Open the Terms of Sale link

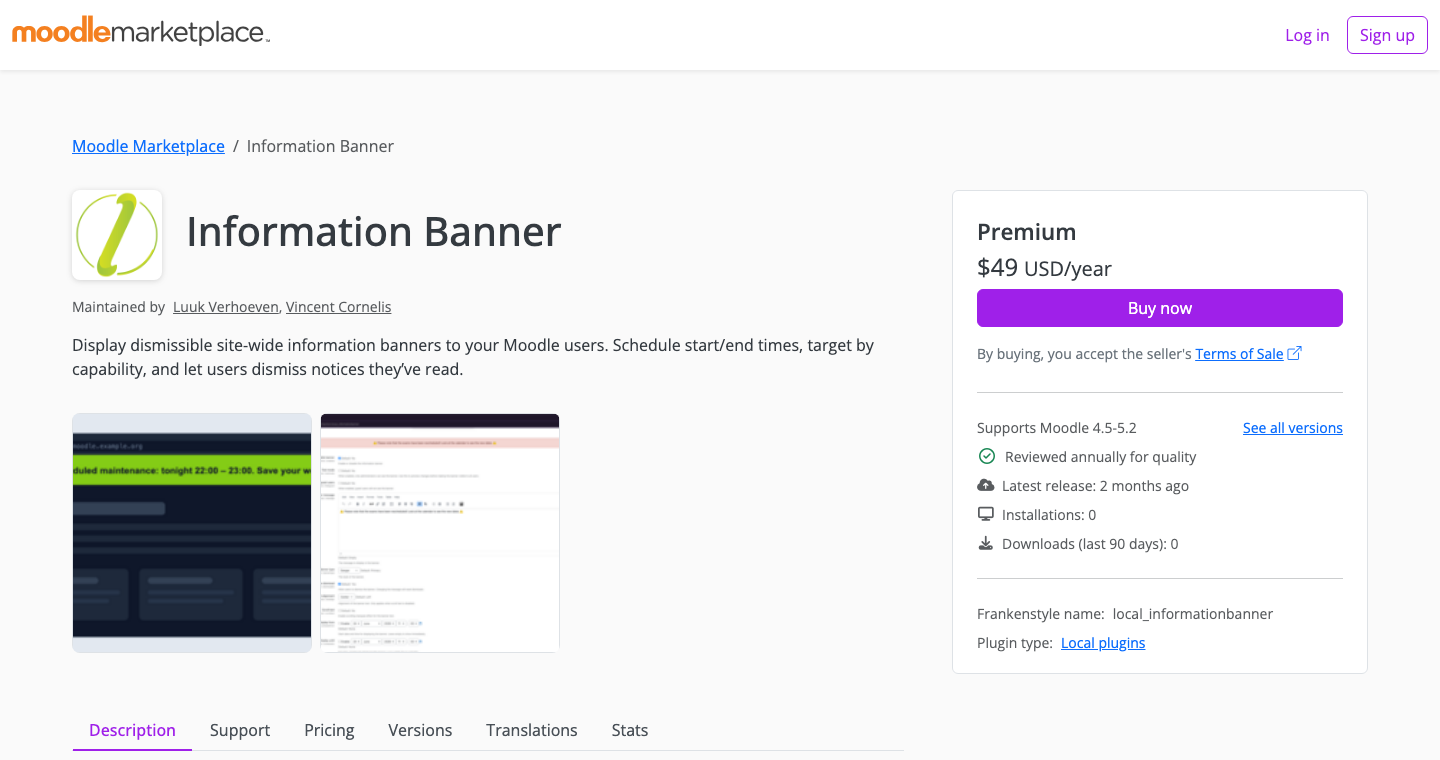[1239, 353]
